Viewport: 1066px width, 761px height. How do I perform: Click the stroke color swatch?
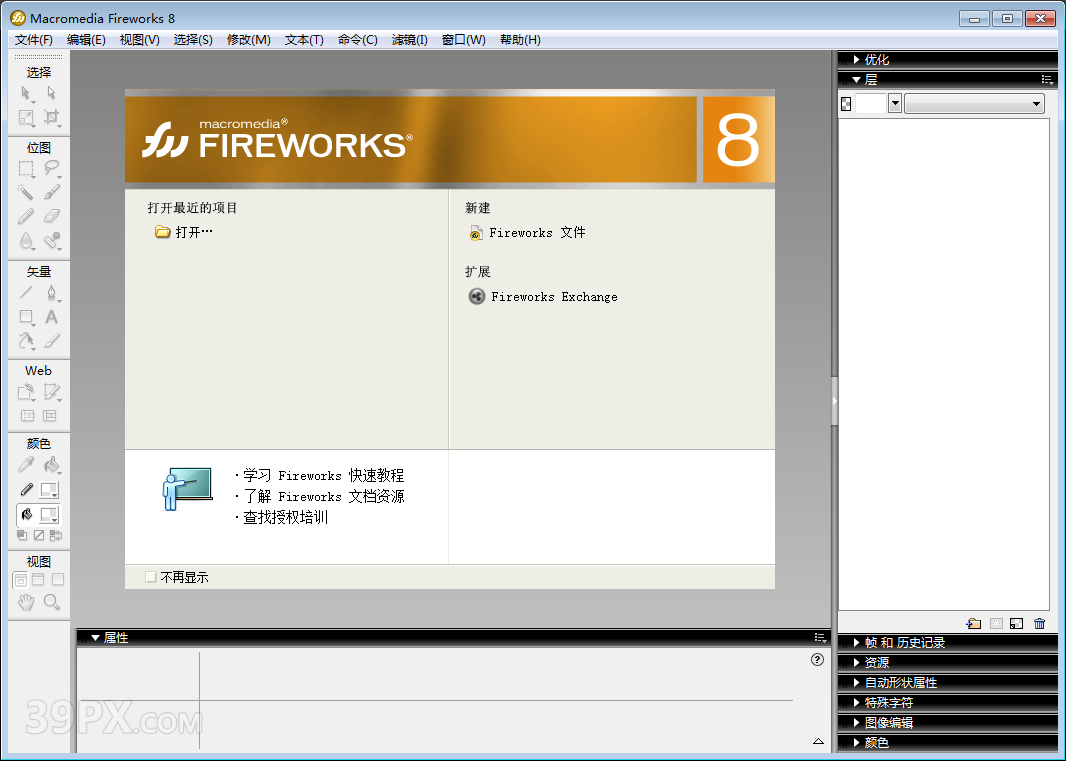tap(49, 490)
